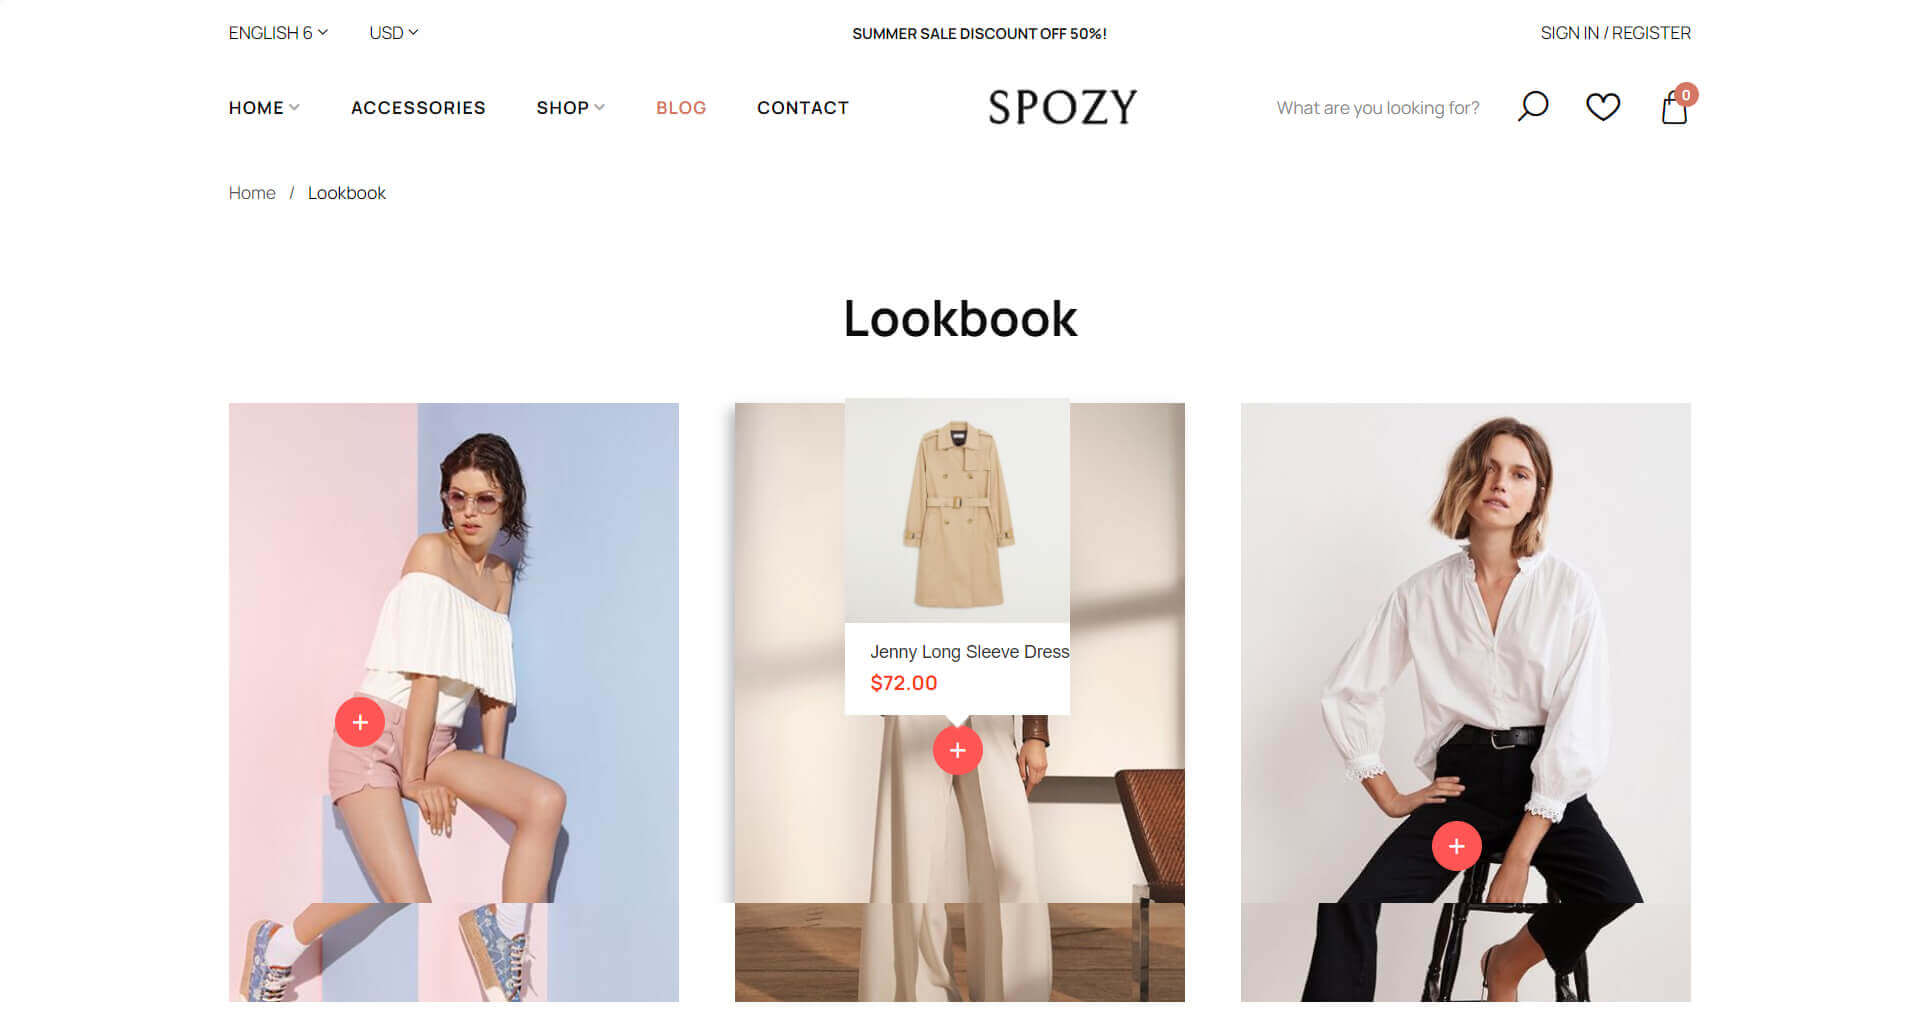
Task: Open Jenny Long Sleeve Dress product link
Action: point(969,652)
